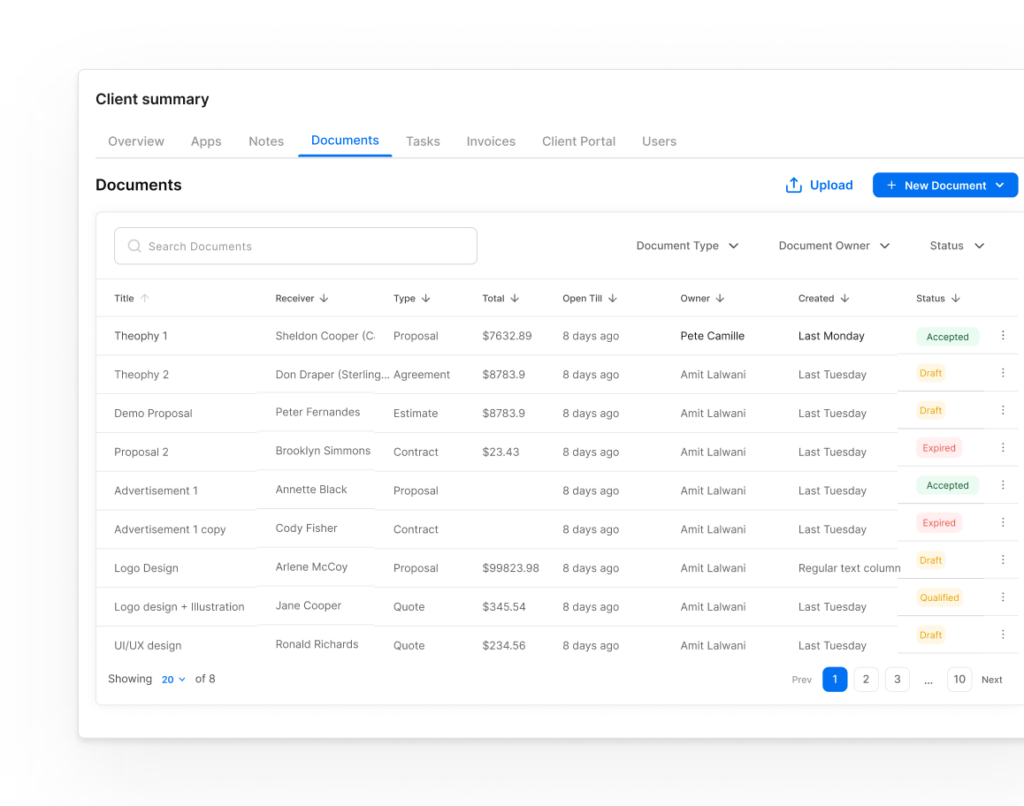Go to page 2 of results

(x=866, y=679)
